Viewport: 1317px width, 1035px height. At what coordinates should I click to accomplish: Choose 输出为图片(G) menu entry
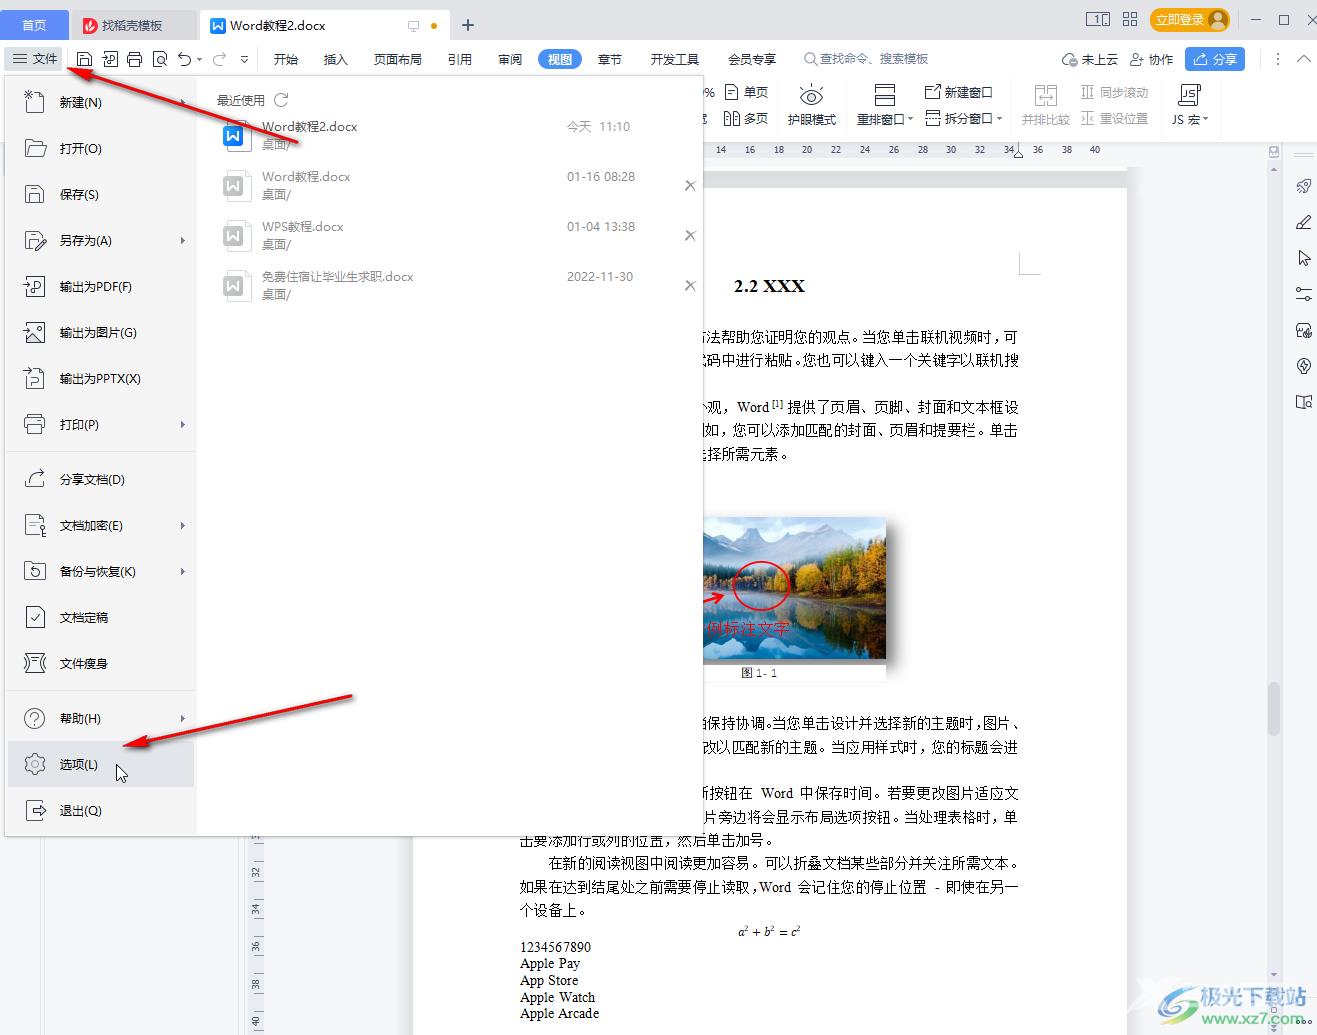pos(101,332)
